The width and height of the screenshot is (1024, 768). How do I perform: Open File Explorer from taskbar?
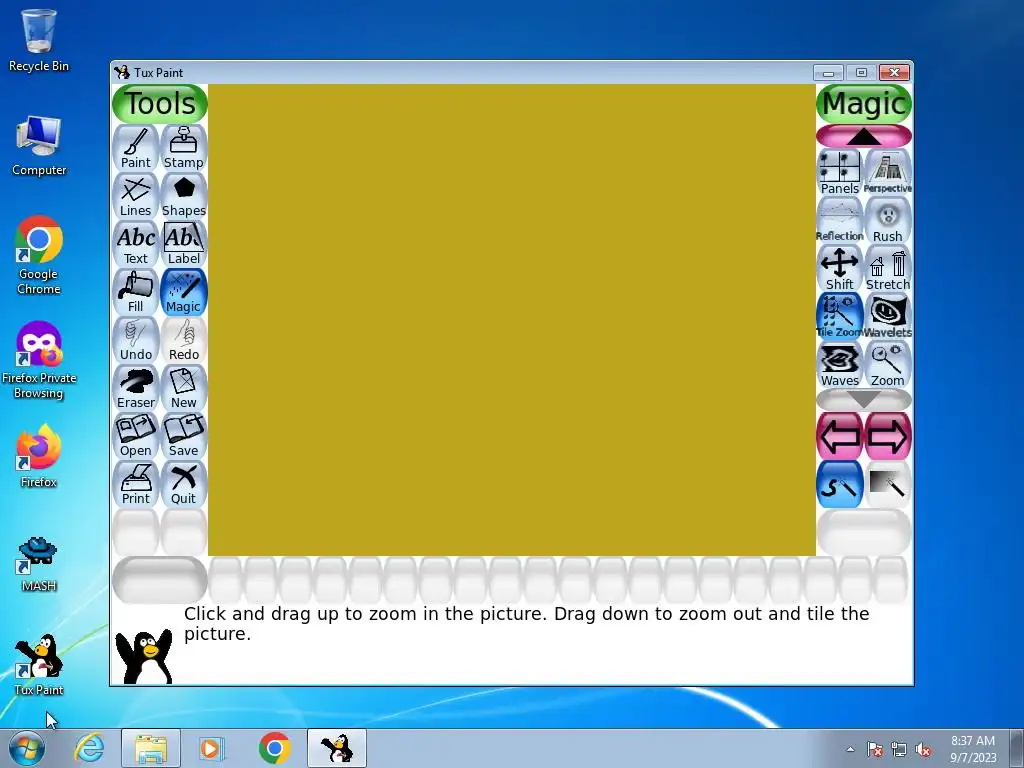(x=151, y=748)
